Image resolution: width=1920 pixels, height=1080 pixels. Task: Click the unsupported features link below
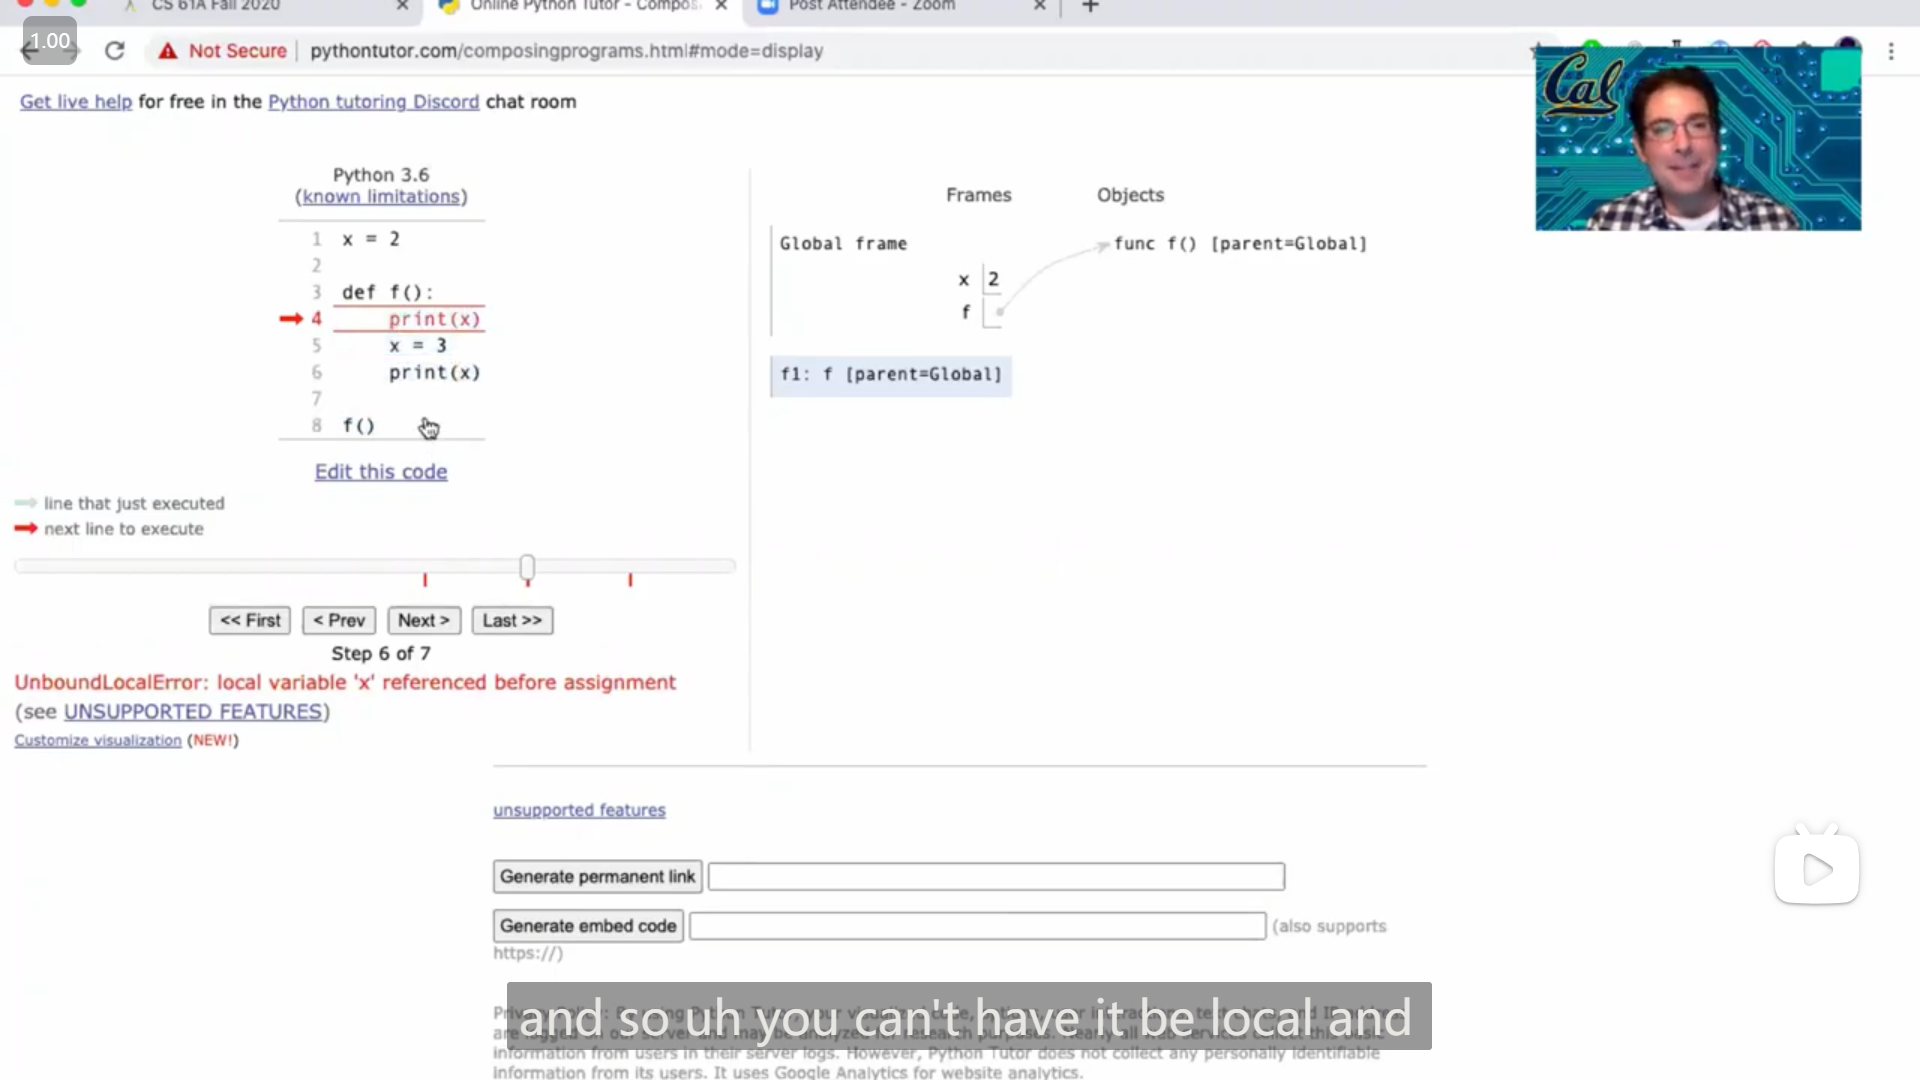pyautogui.click(x=579, y=810)
